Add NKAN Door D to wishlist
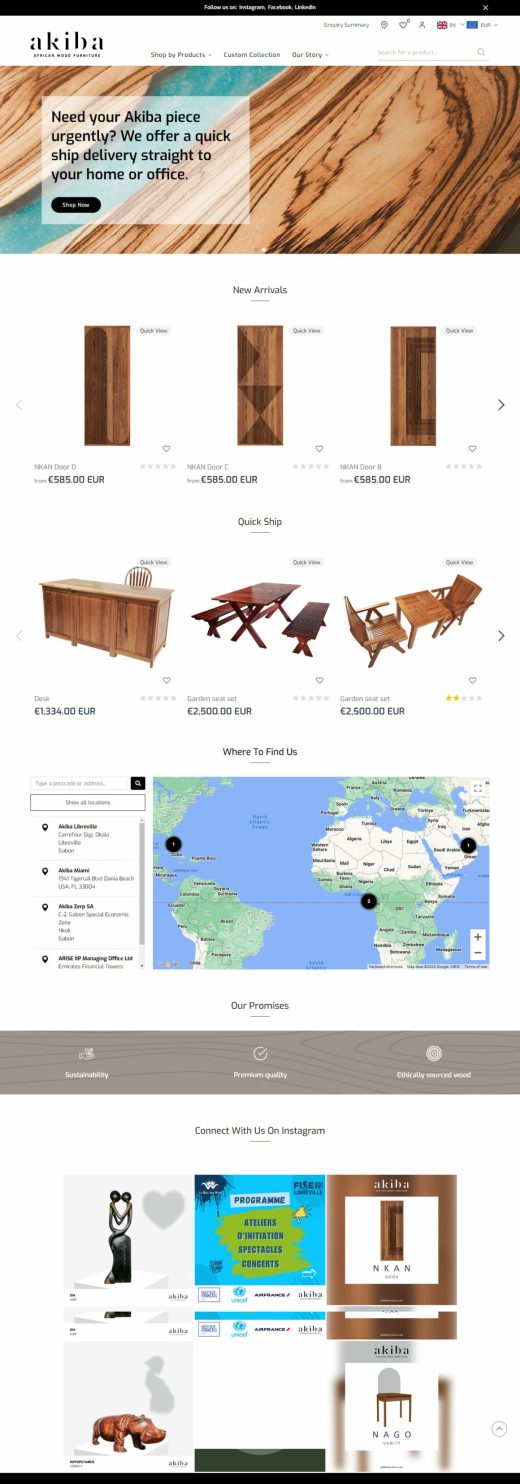 [x=166, y=449]
